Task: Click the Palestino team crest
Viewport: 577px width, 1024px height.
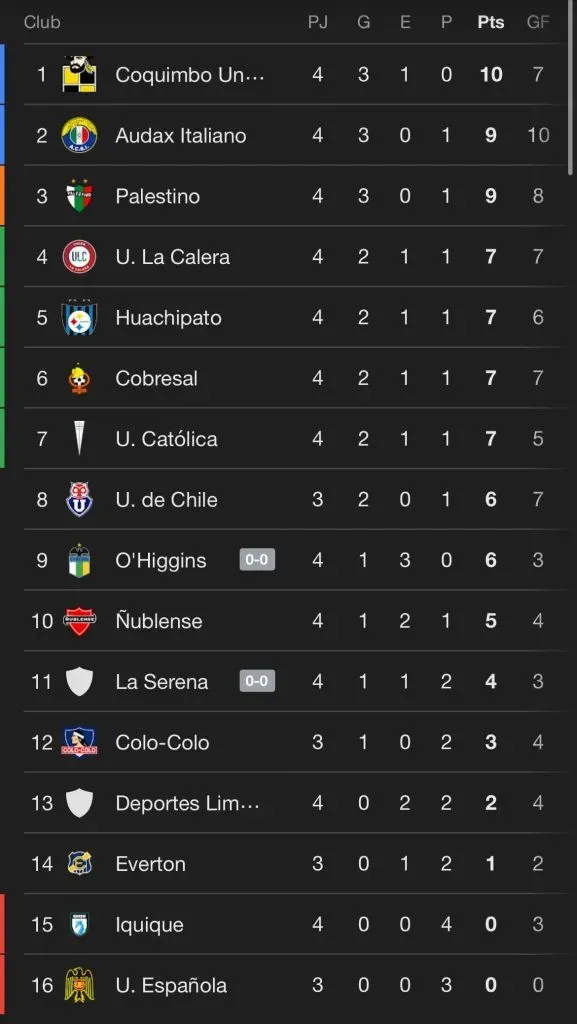Action: click(79, 196)
